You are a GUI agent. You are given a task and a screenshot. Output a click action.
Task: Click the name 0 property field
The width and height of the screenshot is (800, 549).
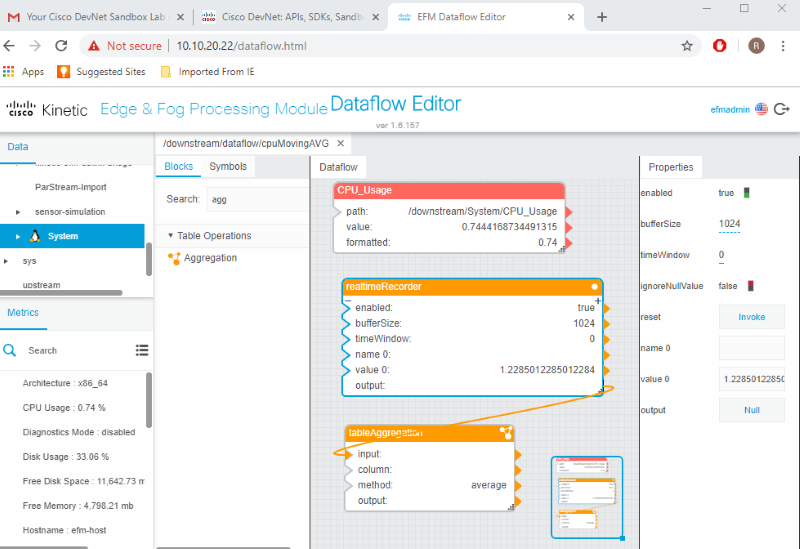752,348
